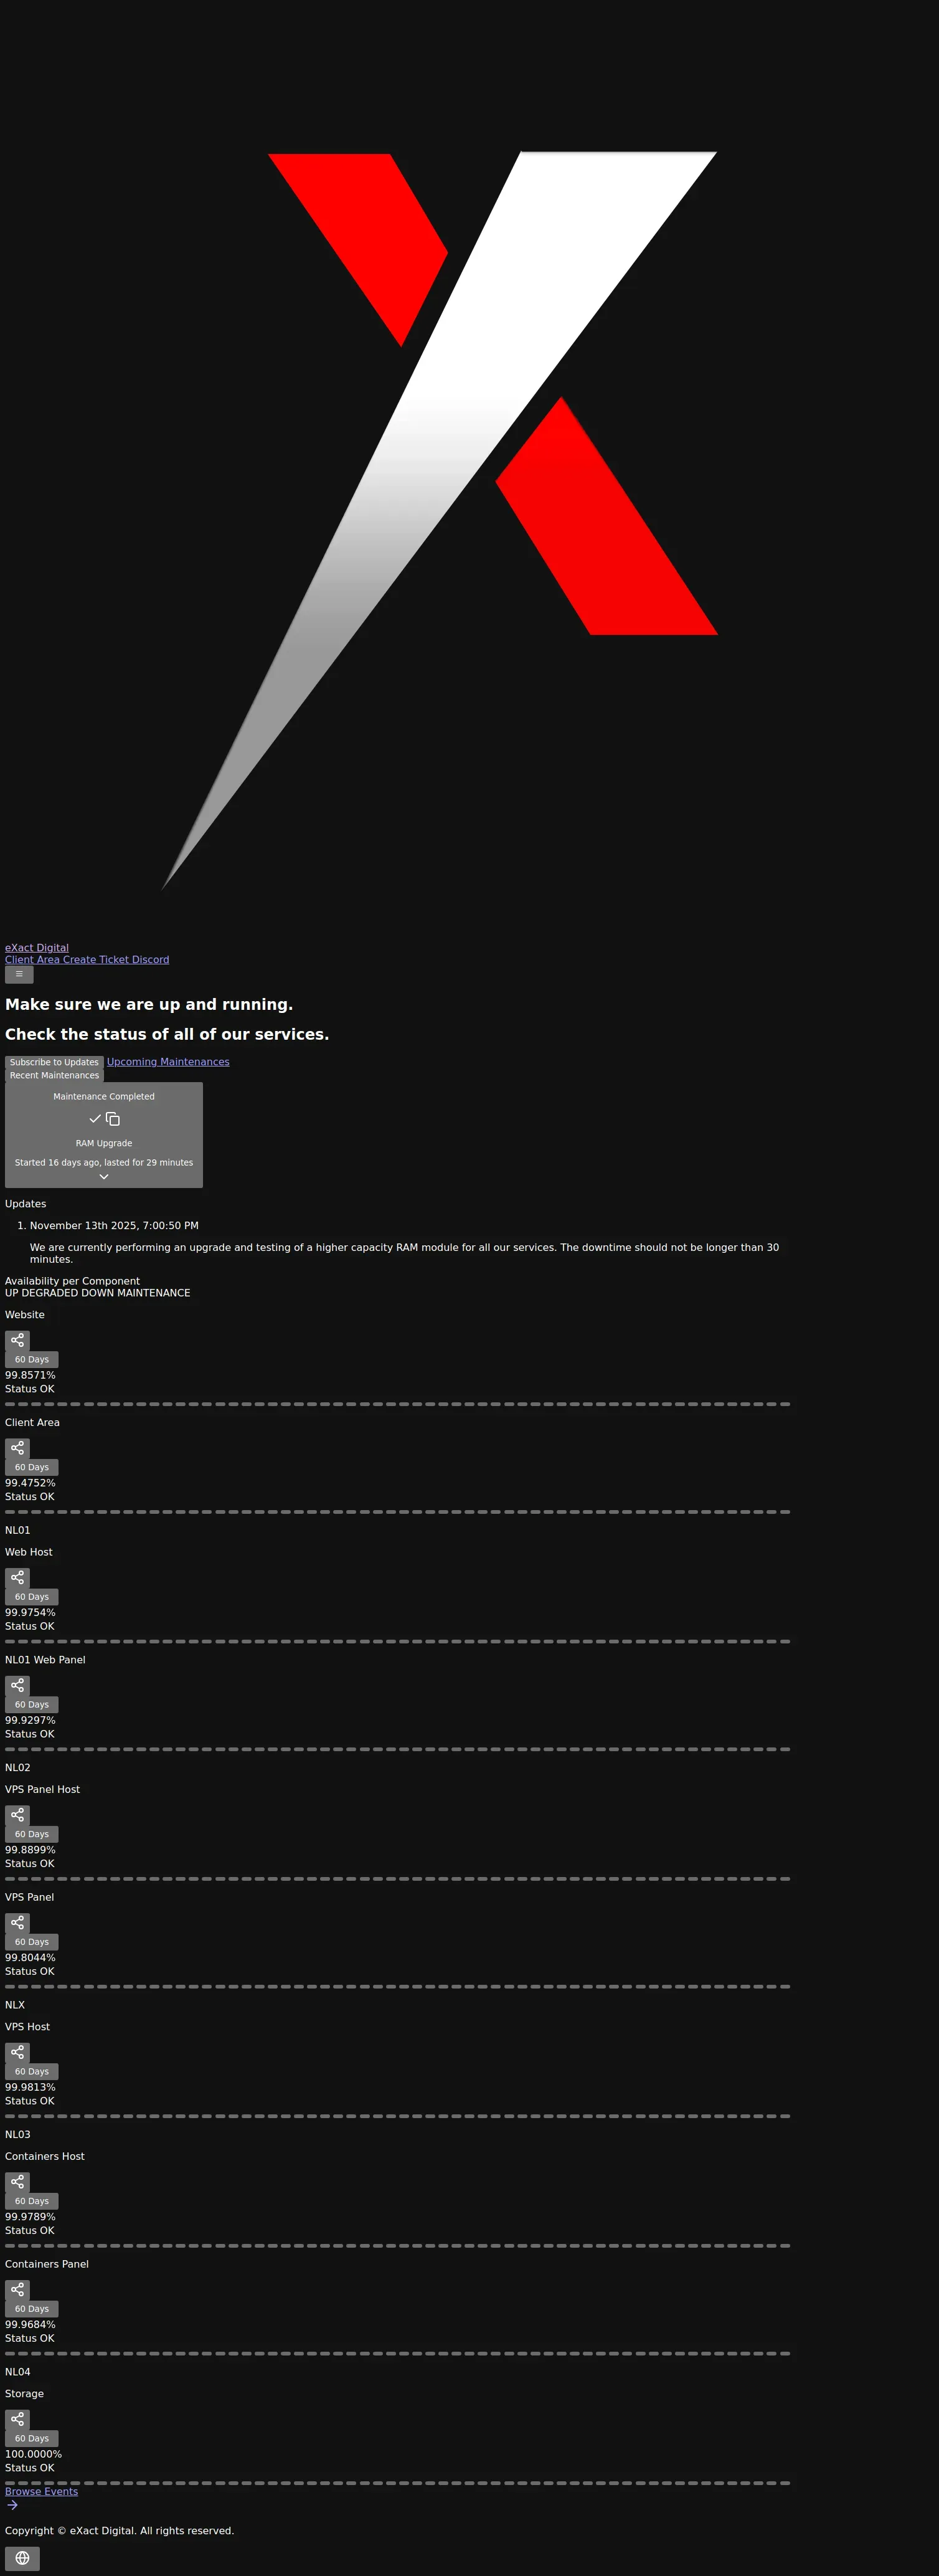Viewport: 939px width, 2576px height.
Task: Click the checkmark icon in maintenance card
Action: click(95, 1119)
